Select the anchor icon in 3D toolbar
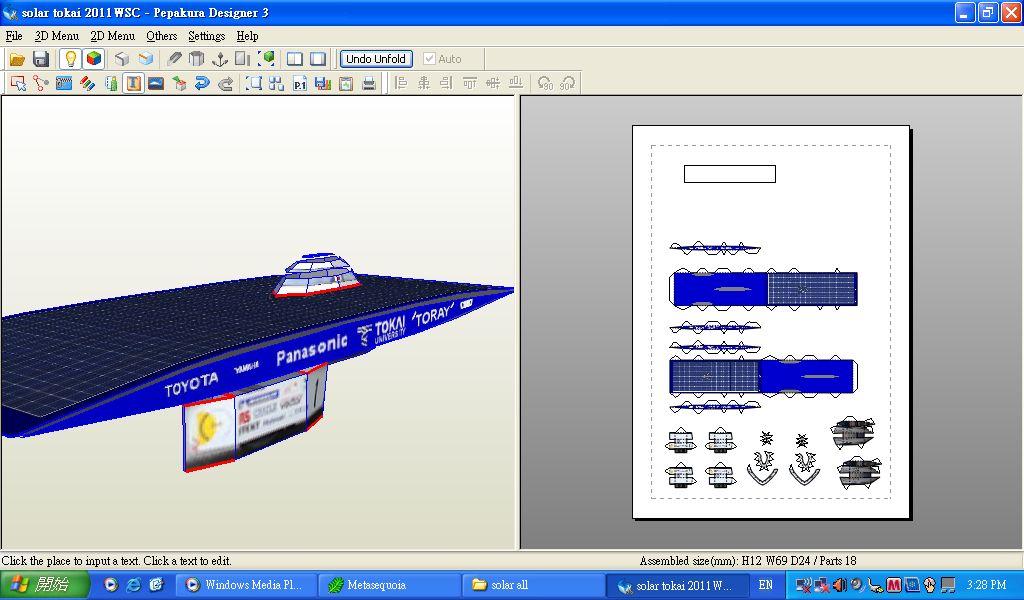 point(219,59)
